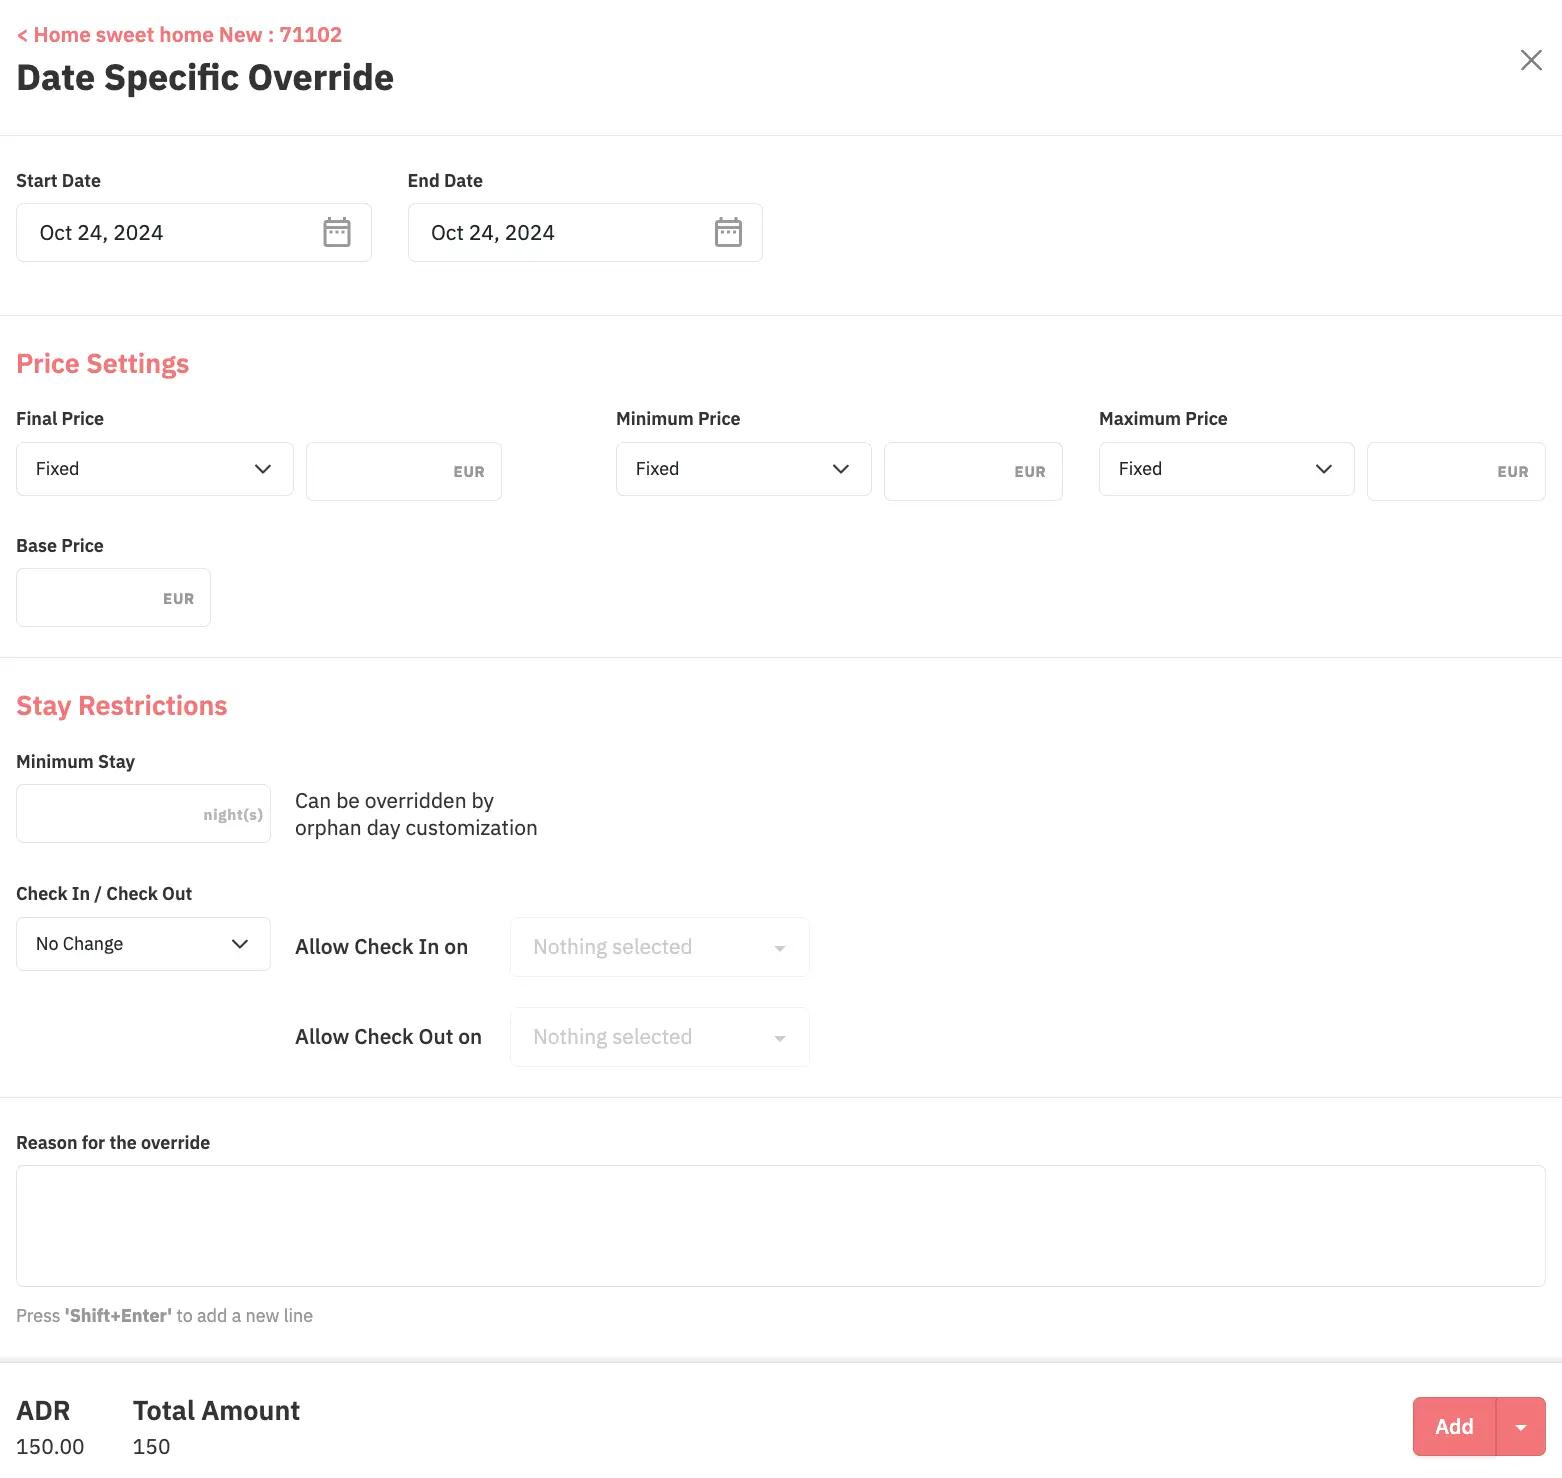
Task: Expand the arrow beside the Add button
Action: point(1521,1427)
